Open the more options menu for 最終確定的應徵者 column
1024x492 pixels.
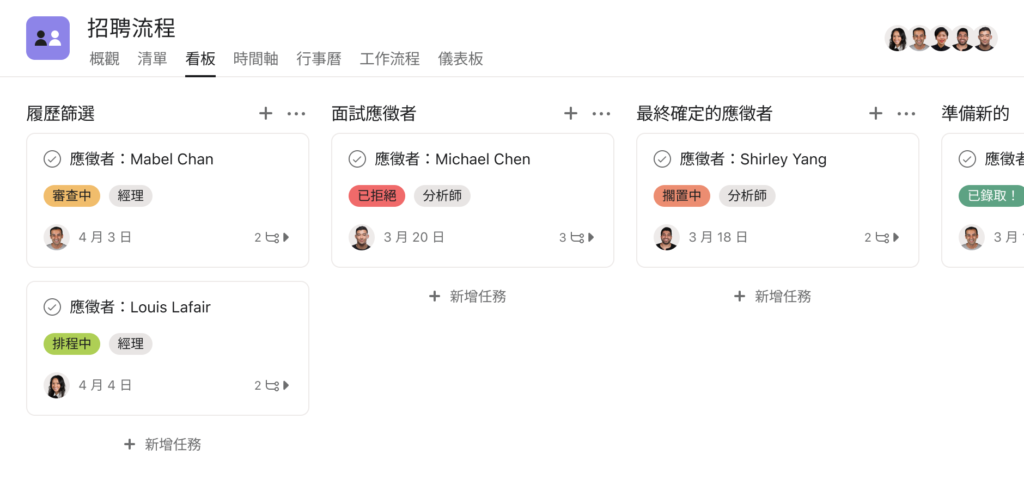coord(906,114)
